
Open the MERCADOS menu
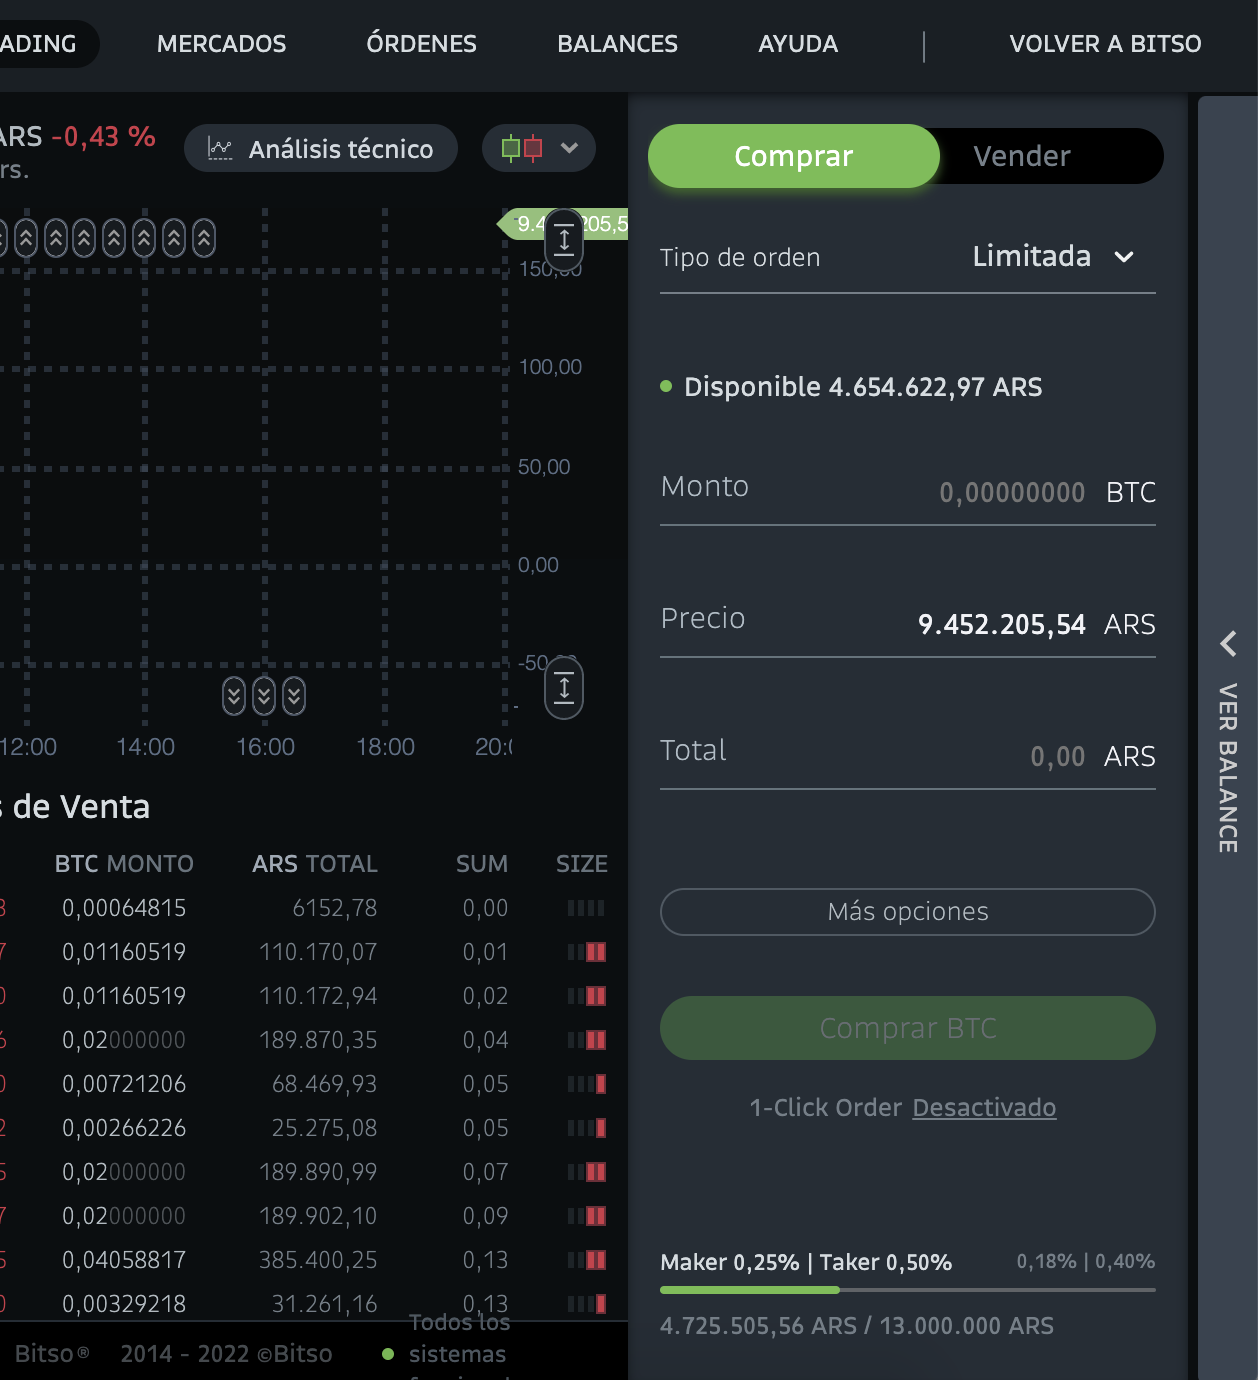tap(220, 44)
